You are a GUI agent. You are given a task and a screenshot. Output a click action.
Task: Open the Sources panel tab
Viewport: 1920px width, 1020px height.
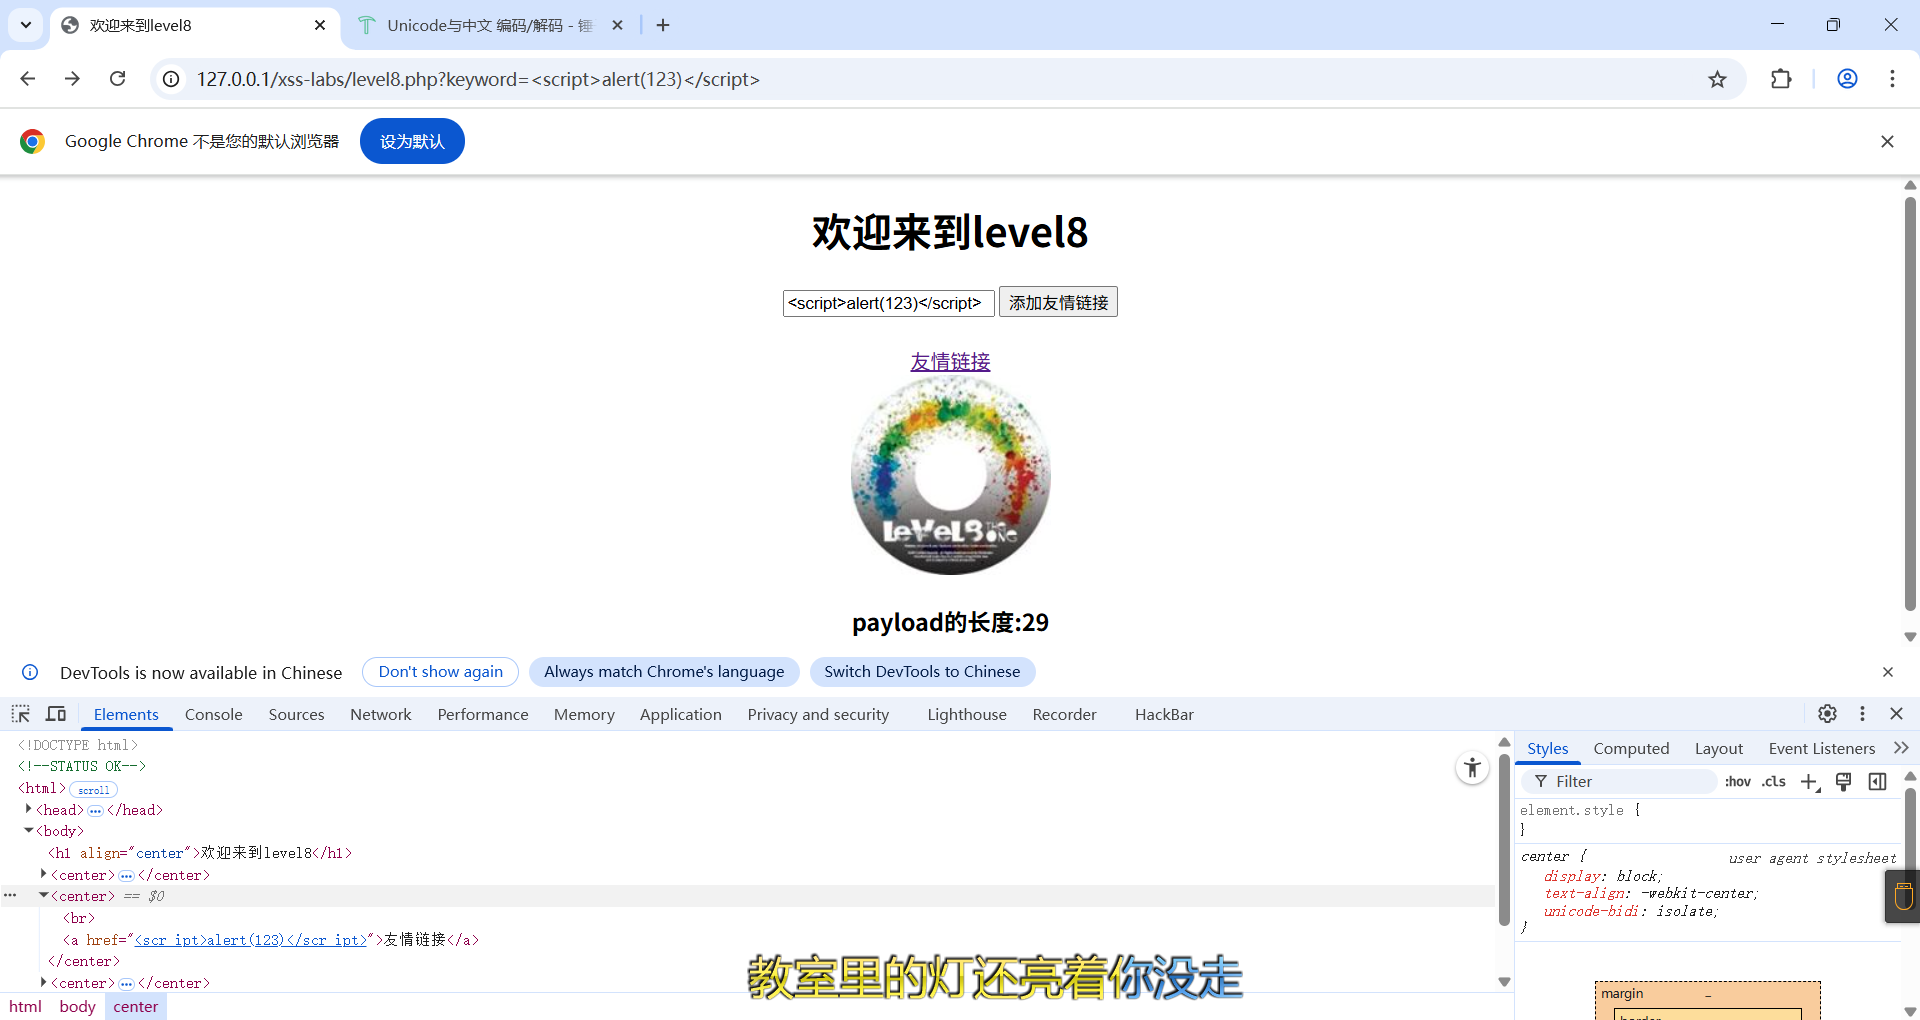coord(296,714)
